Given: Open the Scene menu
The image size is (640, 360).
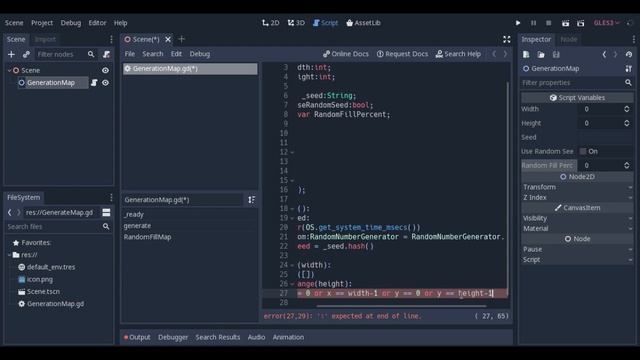Looking at the screenshot, I should click(14, 23).
